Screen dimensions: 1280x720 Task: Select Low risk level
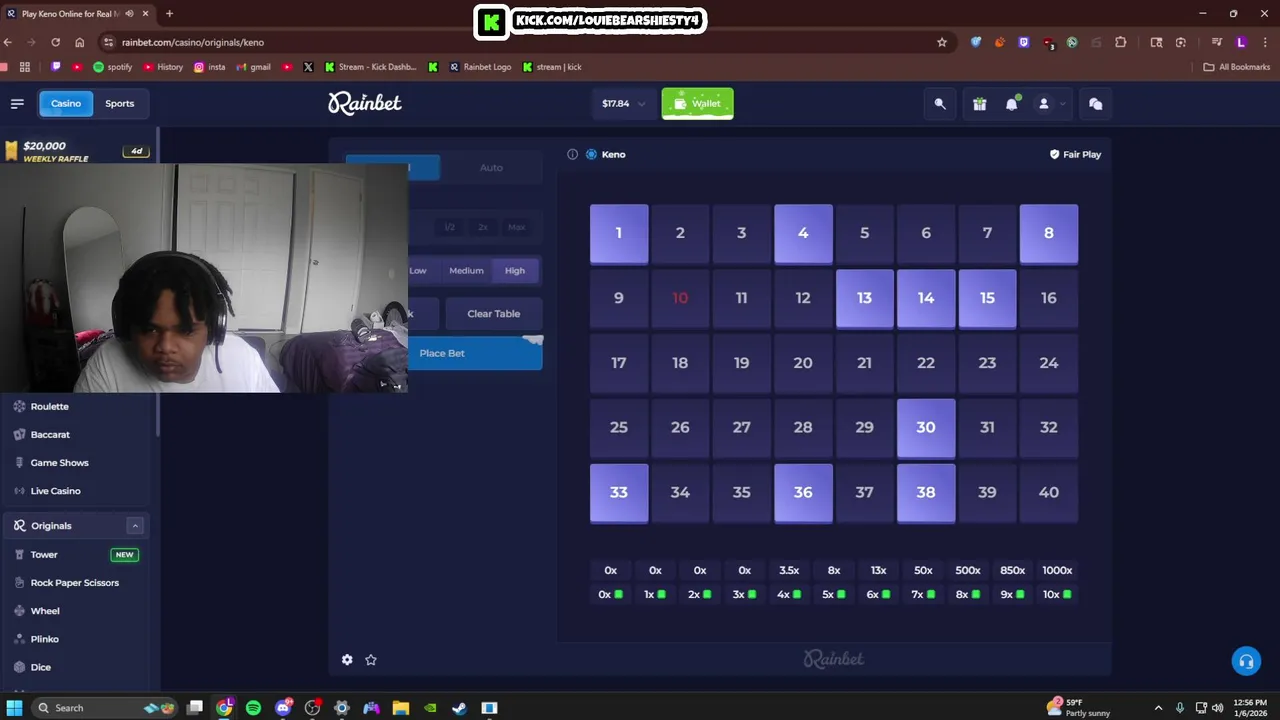click(418, 271)
